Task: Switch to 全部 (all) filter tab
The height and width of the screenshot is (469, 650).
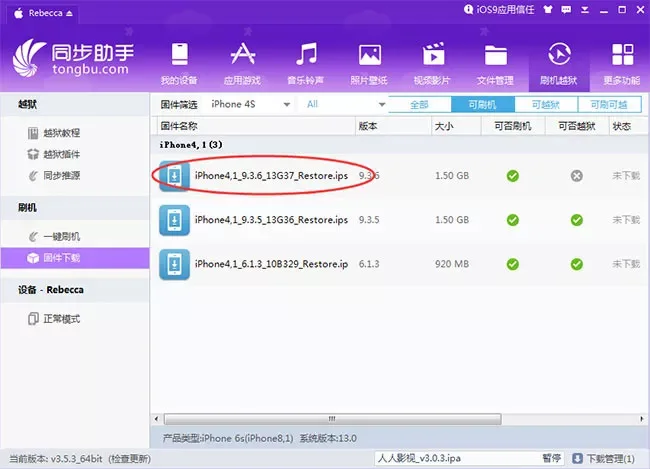Action: tap(420, 104)
